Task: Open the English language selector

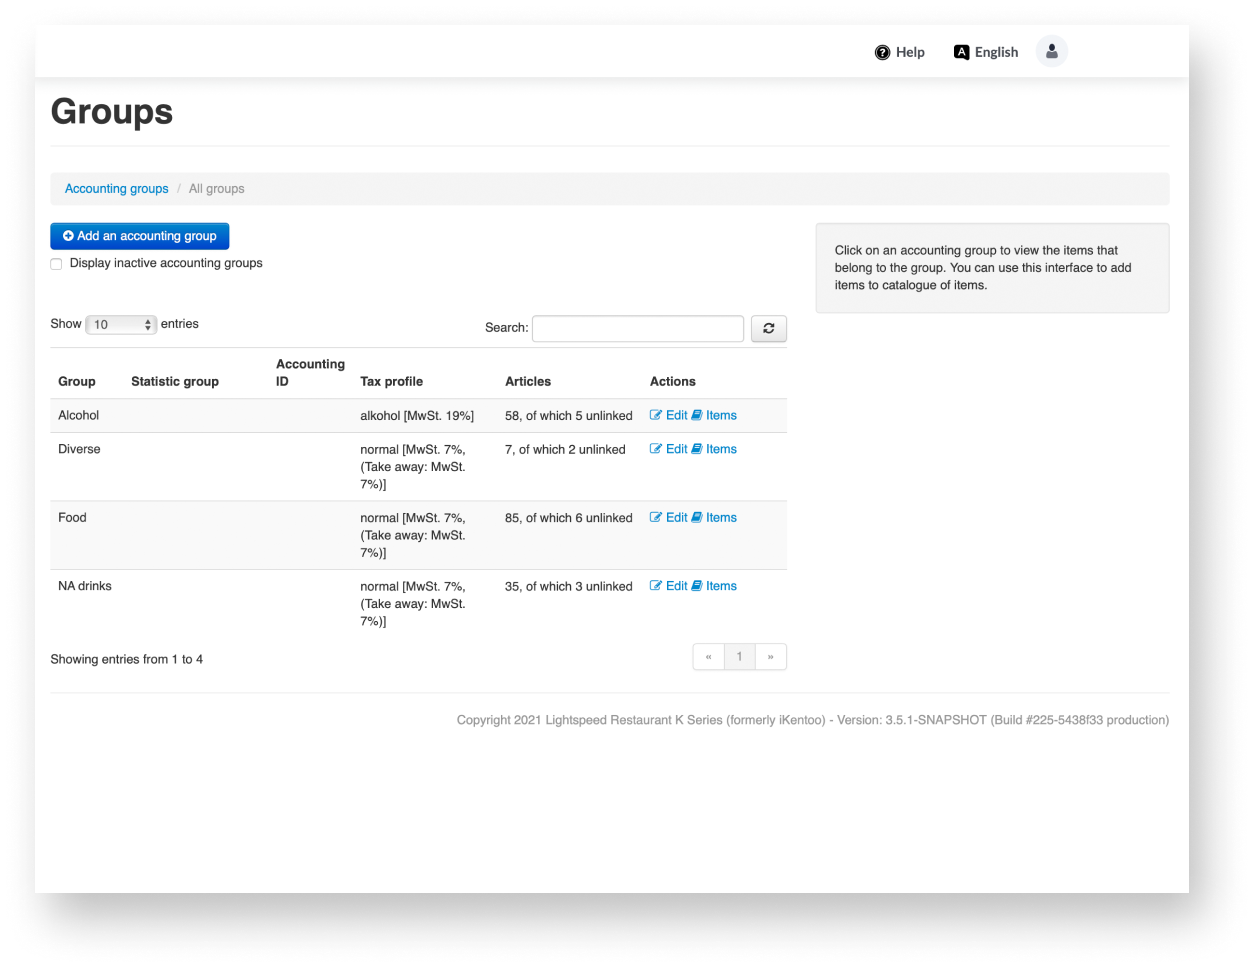Action: click(x=986, y=52)
